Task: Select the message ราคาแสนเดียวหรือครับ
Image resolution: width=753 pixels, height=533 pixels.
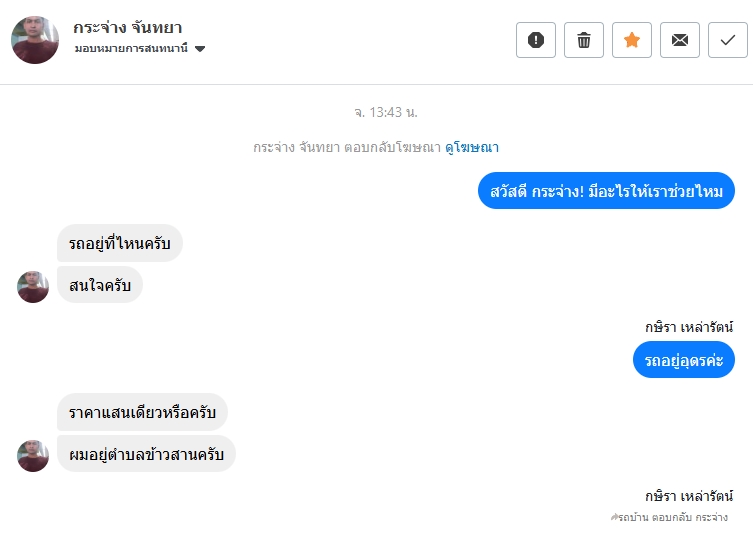Action: [142, 412]
